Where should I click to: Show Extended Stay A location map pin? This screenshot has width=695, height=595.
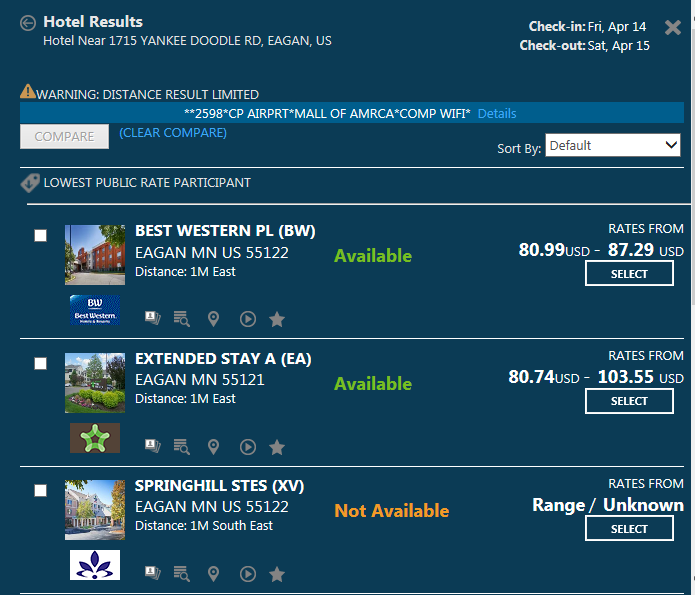pos(214,446)
